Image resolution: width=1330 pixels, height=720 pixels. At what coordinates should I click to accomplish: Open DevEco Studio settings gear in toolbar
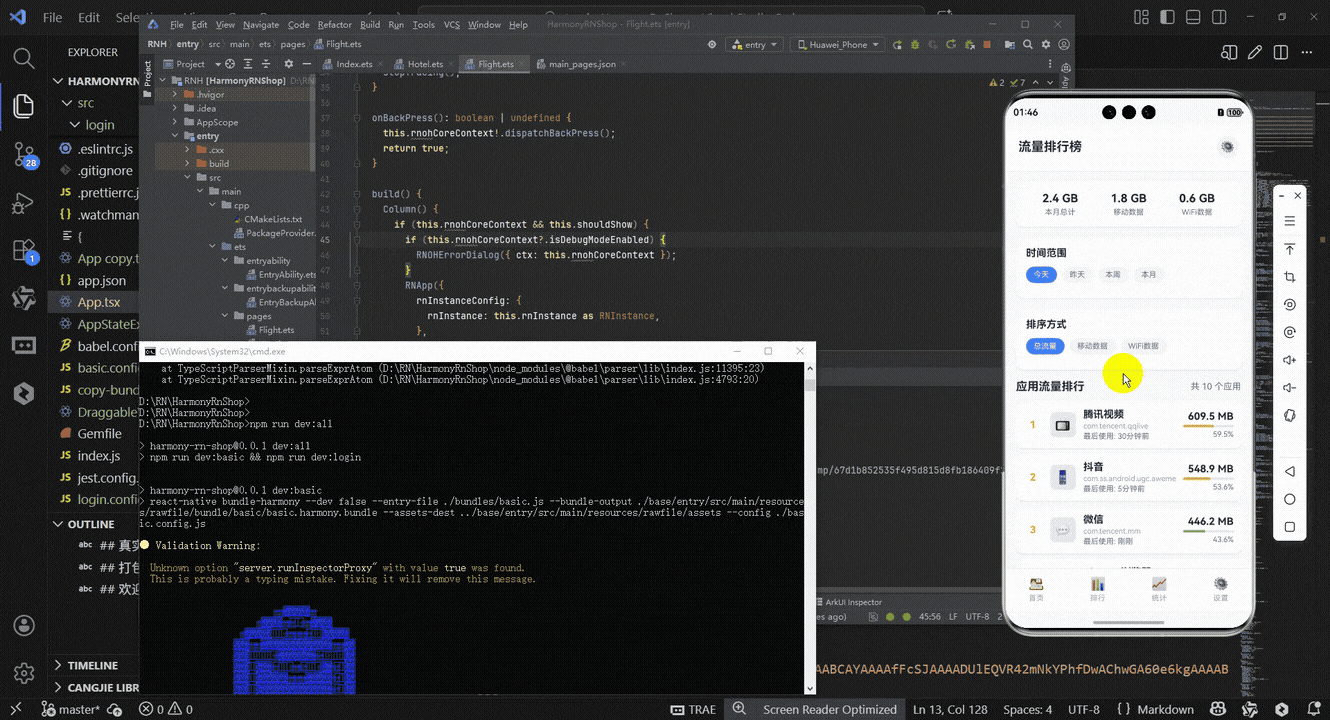click(x=1046, y=45)
